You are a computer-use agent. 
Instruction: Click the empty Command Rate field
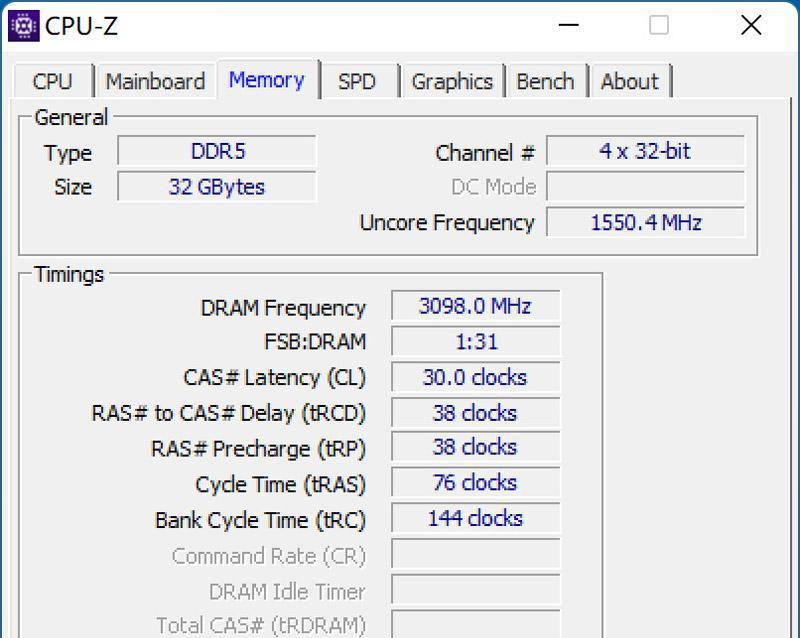point(476,554)
